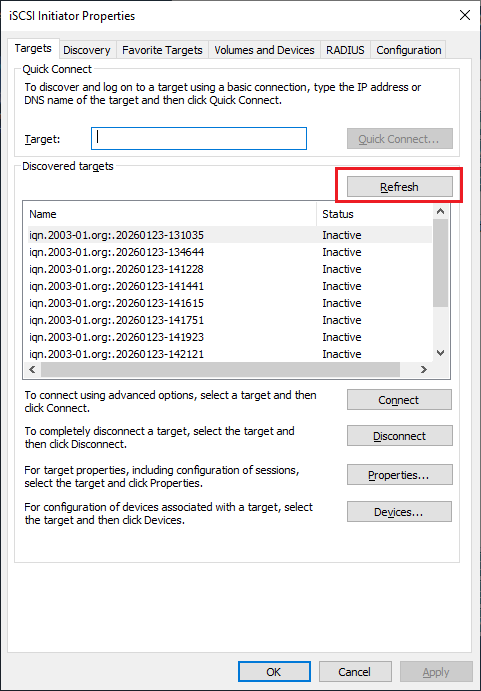481x691 pixels.
Task: Select target ending 20260123-142121
Action: tap(229, 354)
